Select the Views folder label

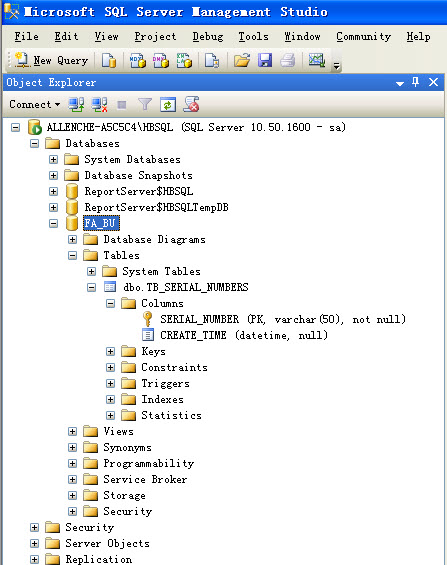coord(118,431)
